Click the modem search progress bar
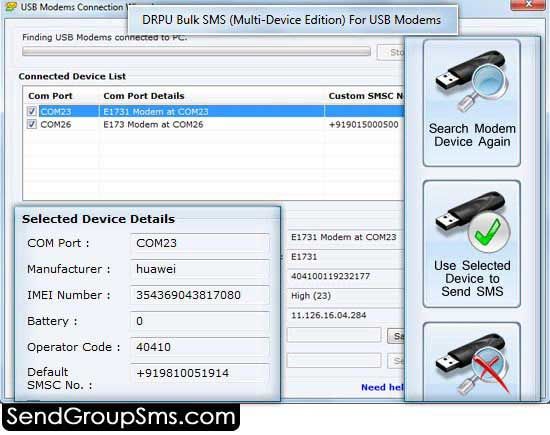The width and height of the screenshot is (550, 435). click(196, 52)
